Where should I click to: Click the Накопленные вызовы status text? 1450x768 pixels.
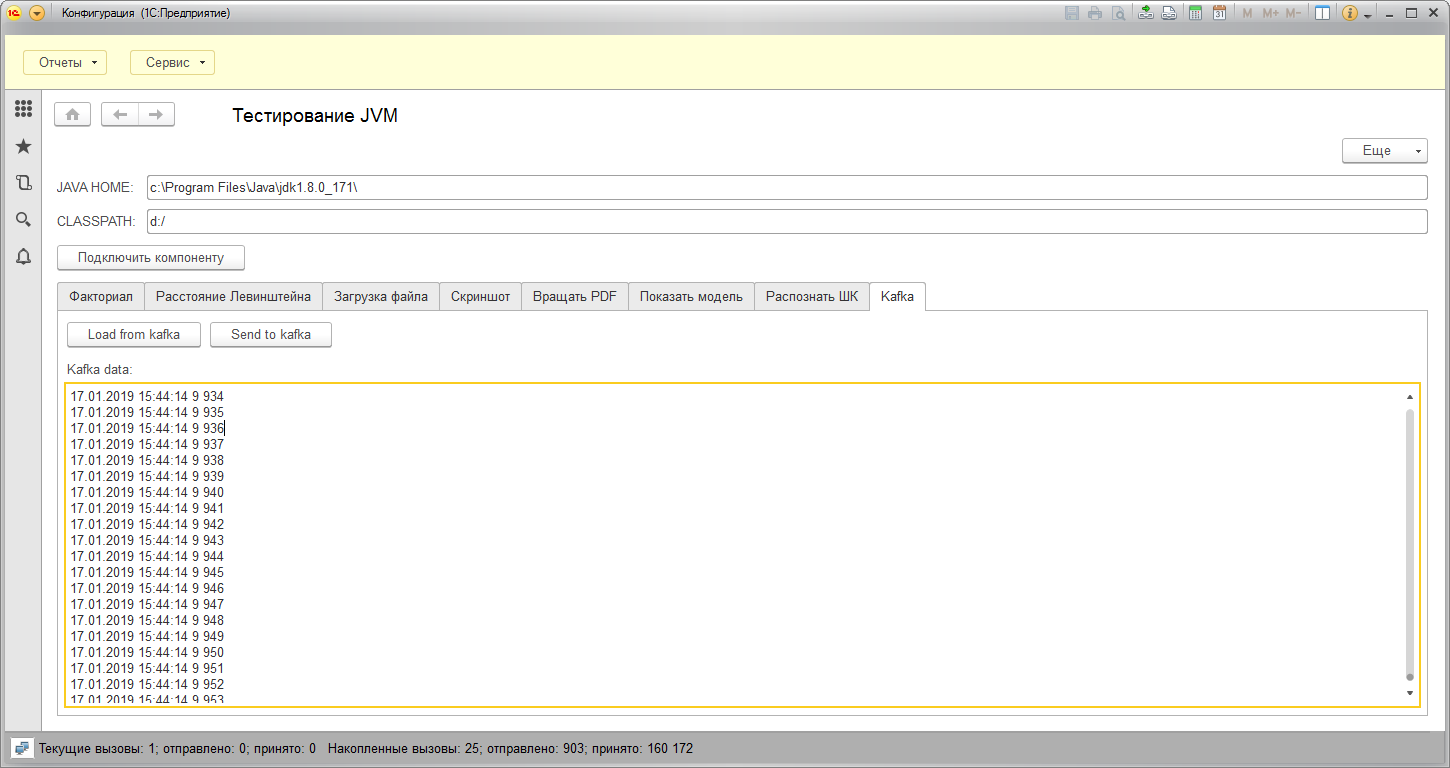tap(510, 748)
